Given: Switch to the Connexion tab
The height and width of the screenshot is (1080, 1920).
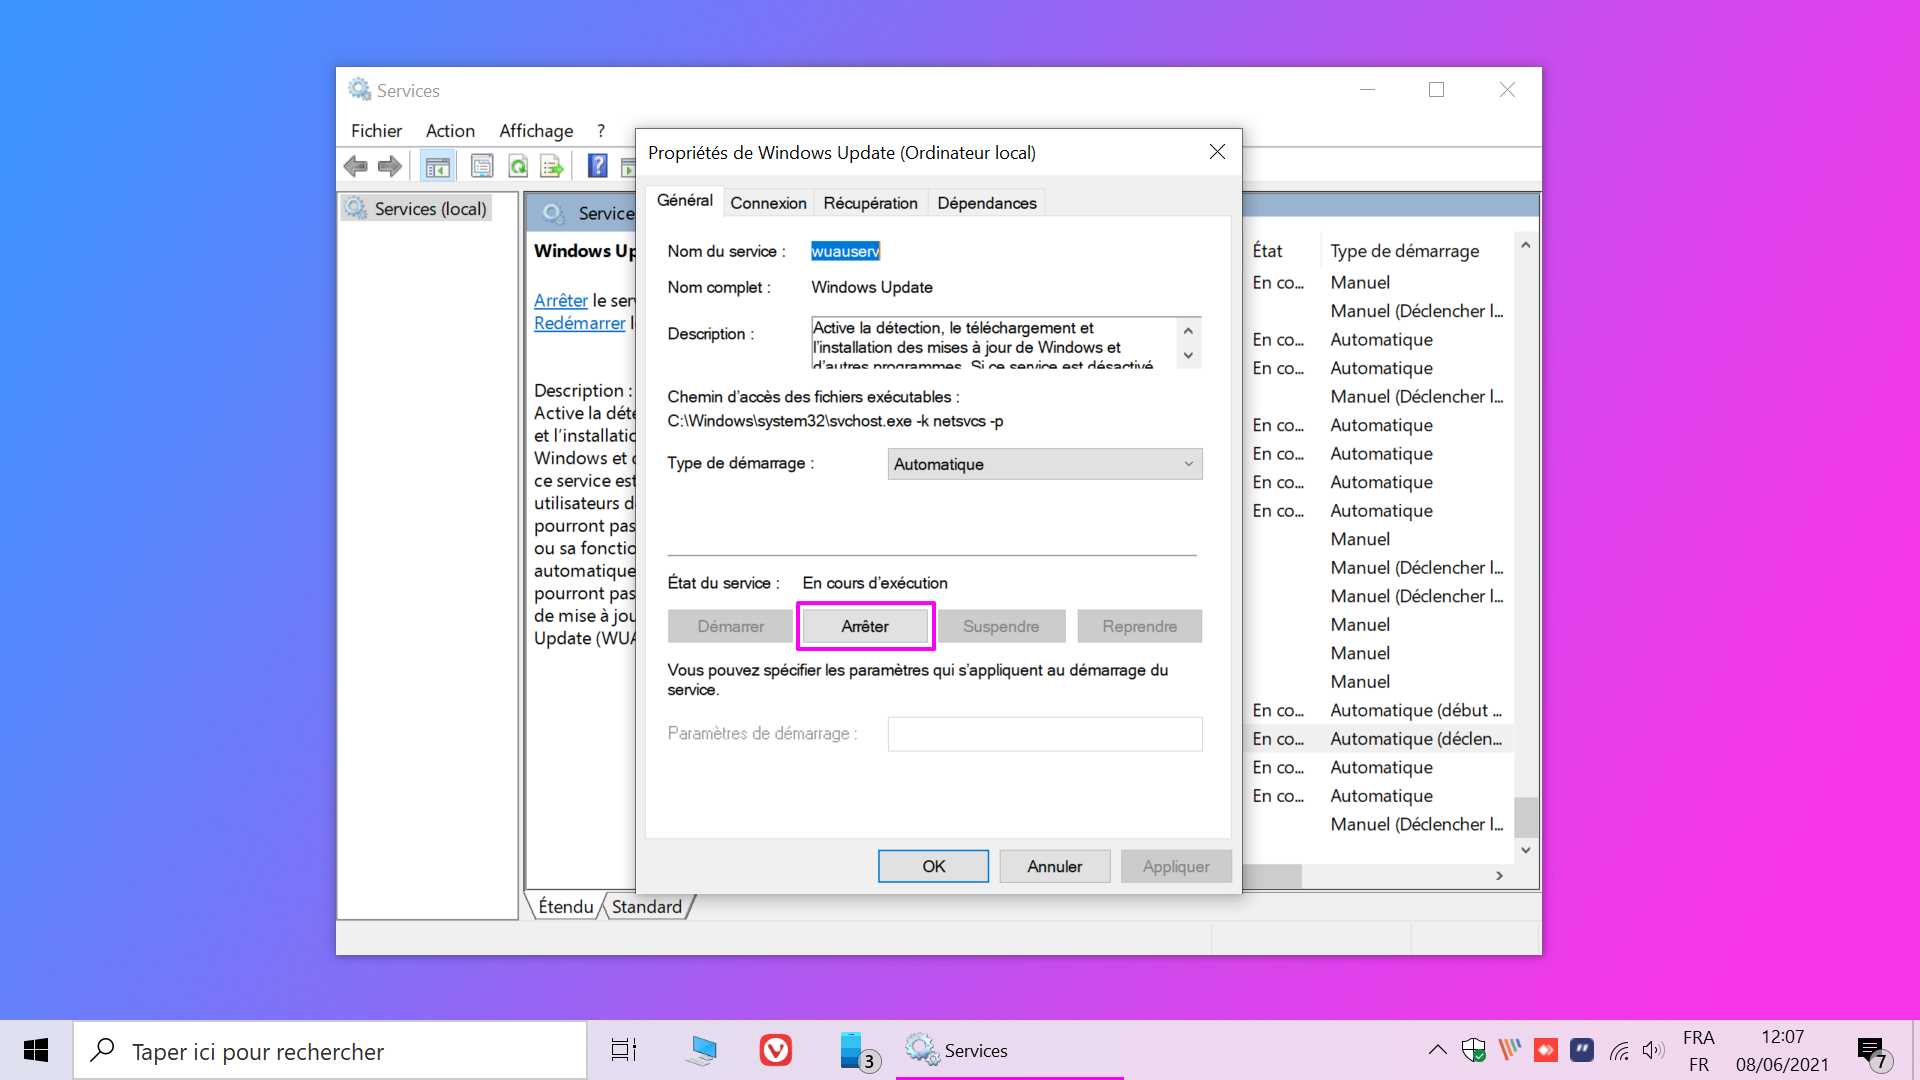Looking at the screenshot, I should coord(768,203).
